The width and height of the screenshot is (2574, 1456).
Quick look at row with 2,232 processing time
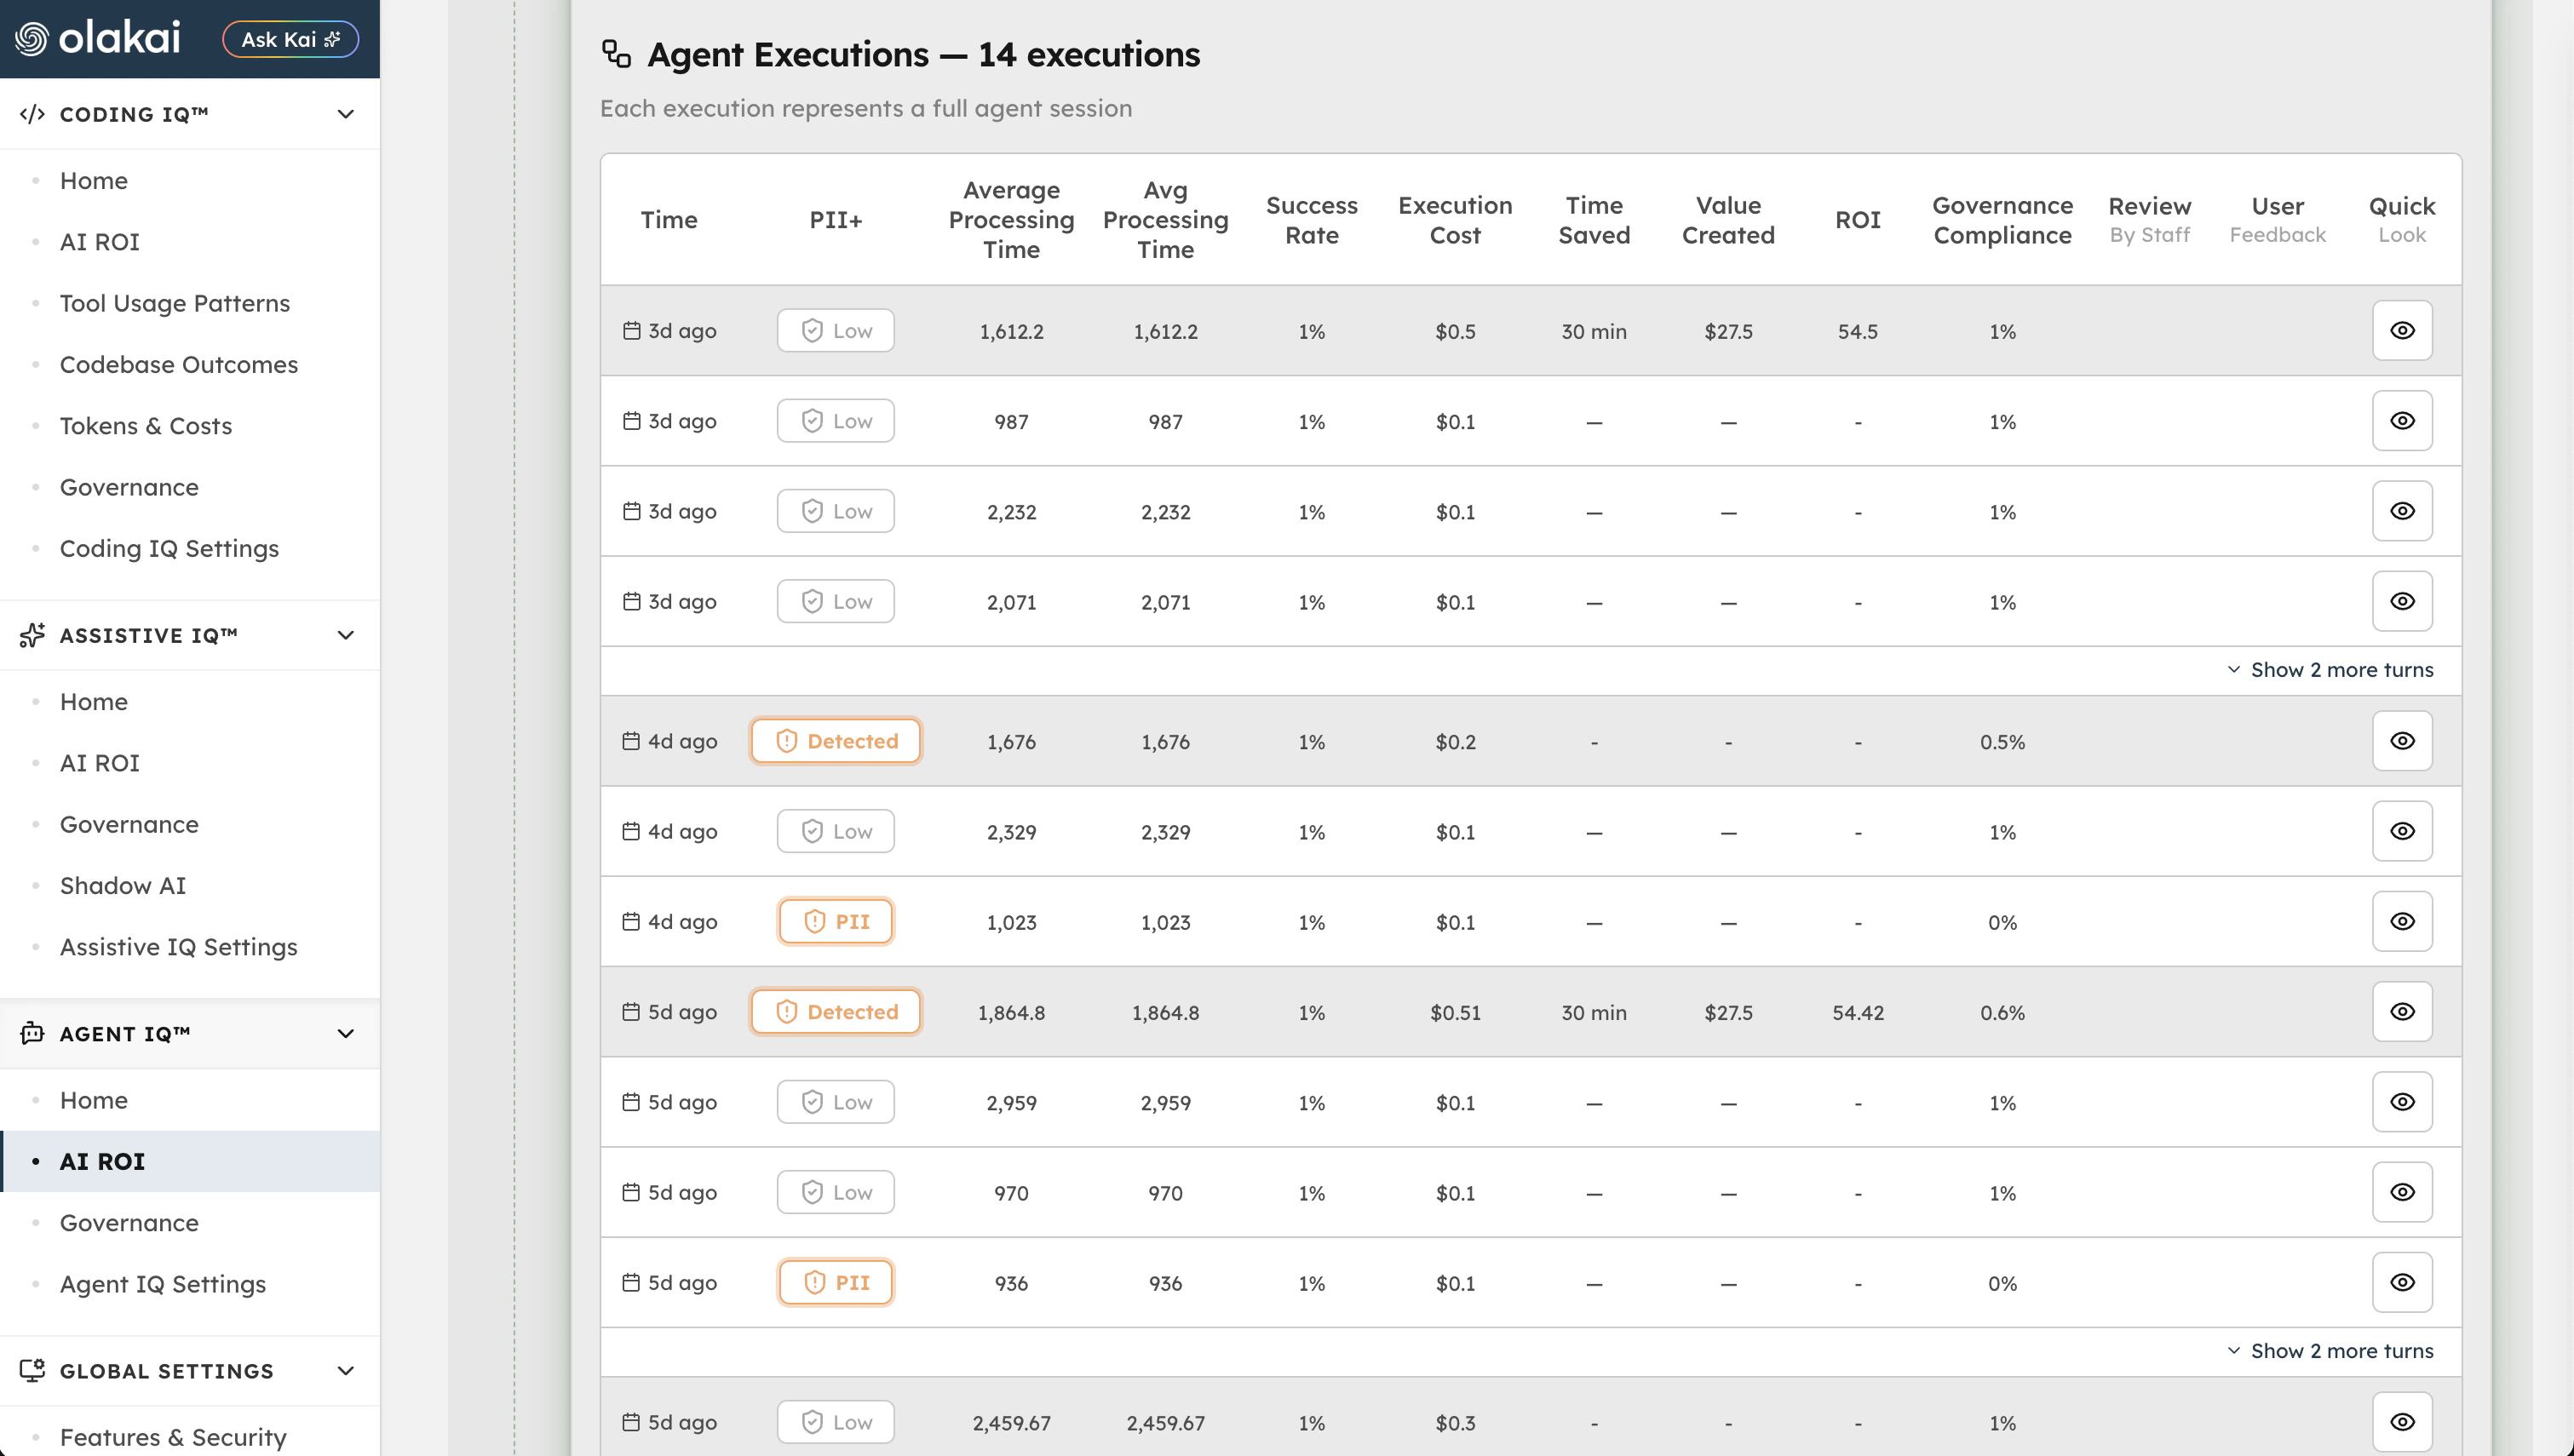(2402, 511)
